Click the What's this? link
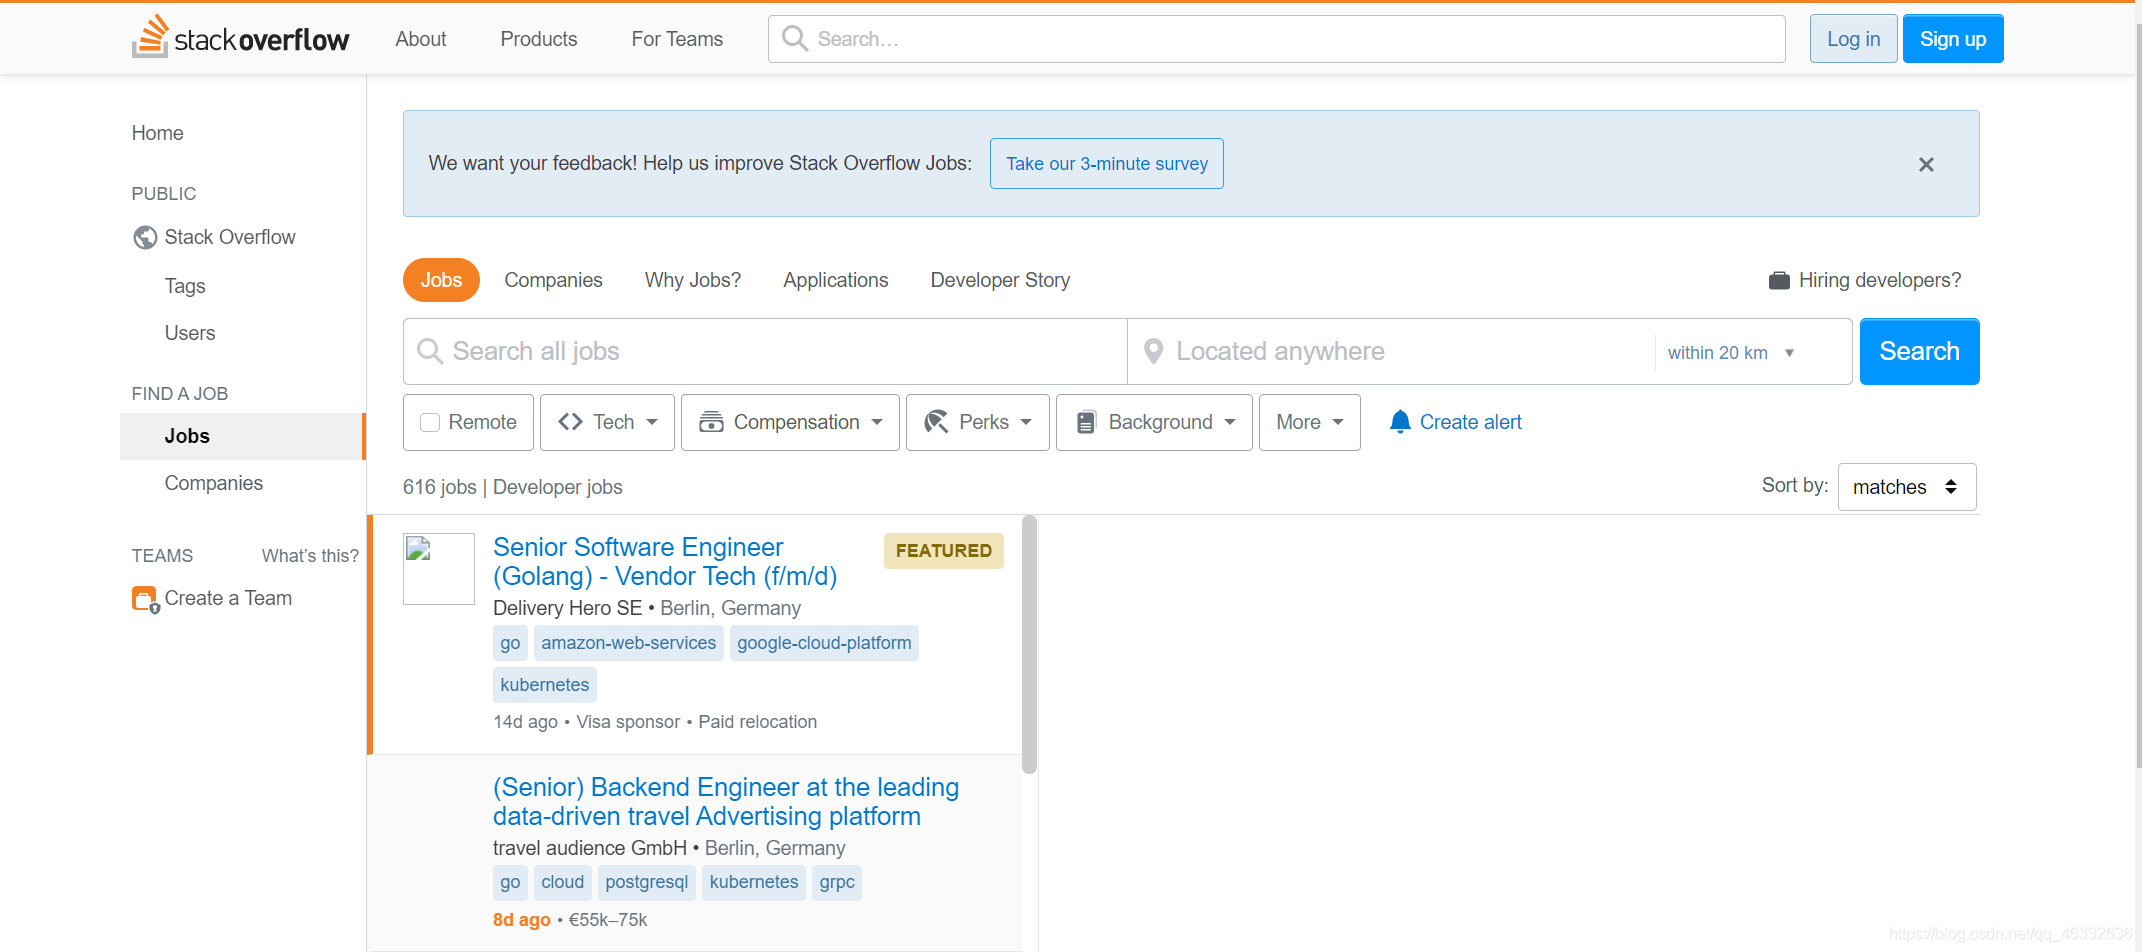 310,556
